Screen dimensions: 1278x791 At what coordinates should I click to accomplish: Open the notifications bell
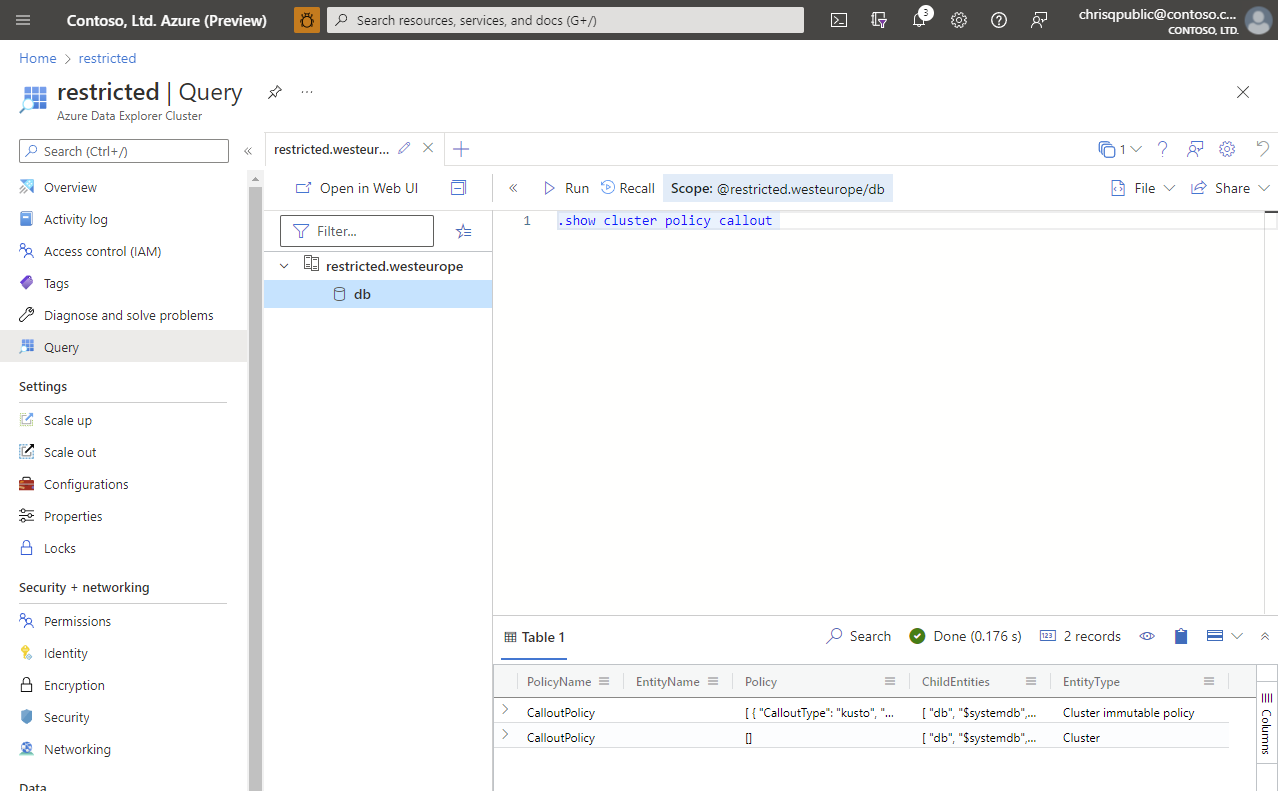[920, 20]
